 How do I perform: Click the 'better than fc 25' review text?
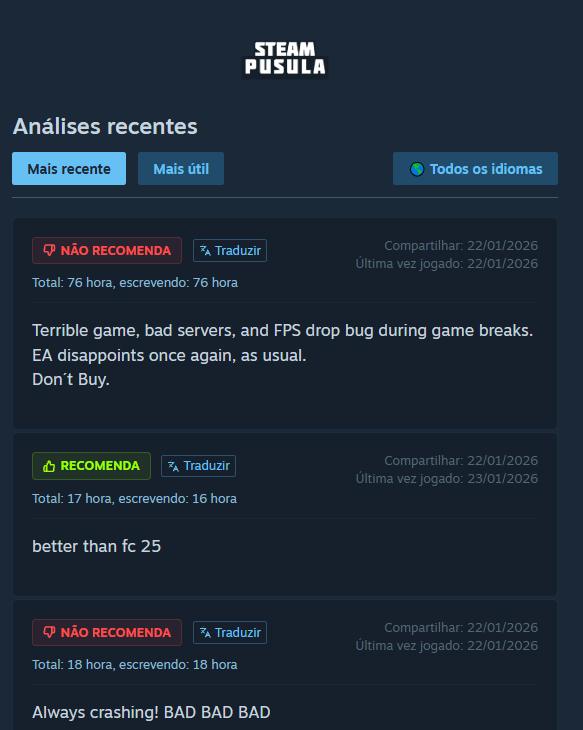pos(96,546)
